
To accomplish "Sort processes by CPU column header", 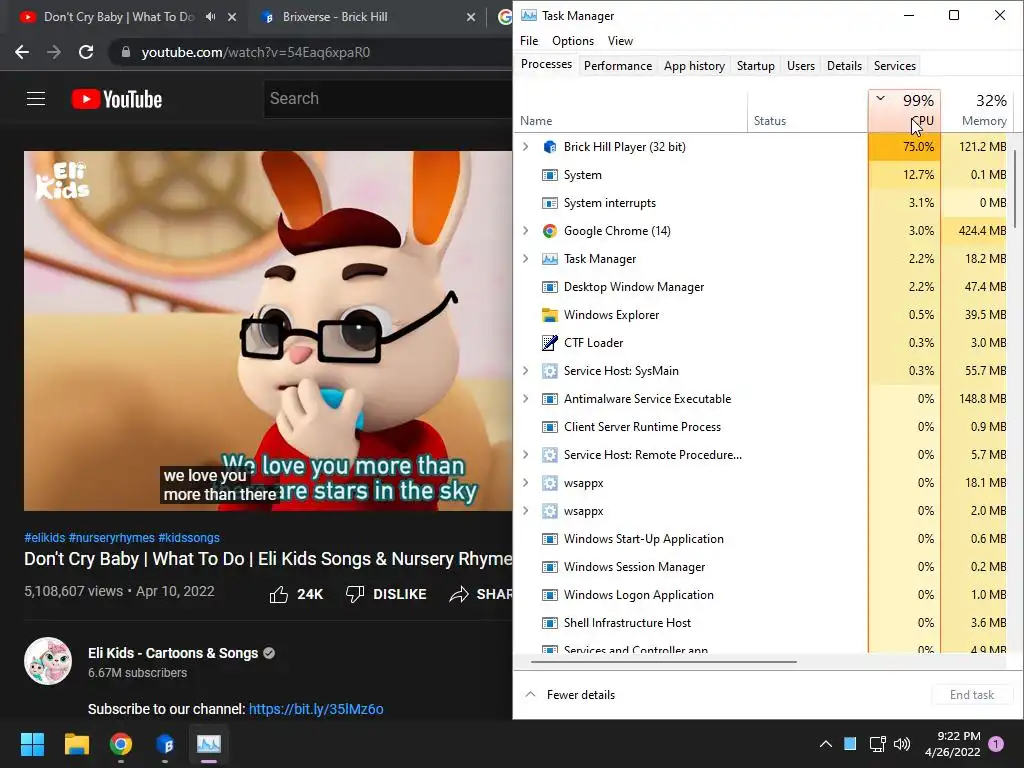I will point(904,111).
